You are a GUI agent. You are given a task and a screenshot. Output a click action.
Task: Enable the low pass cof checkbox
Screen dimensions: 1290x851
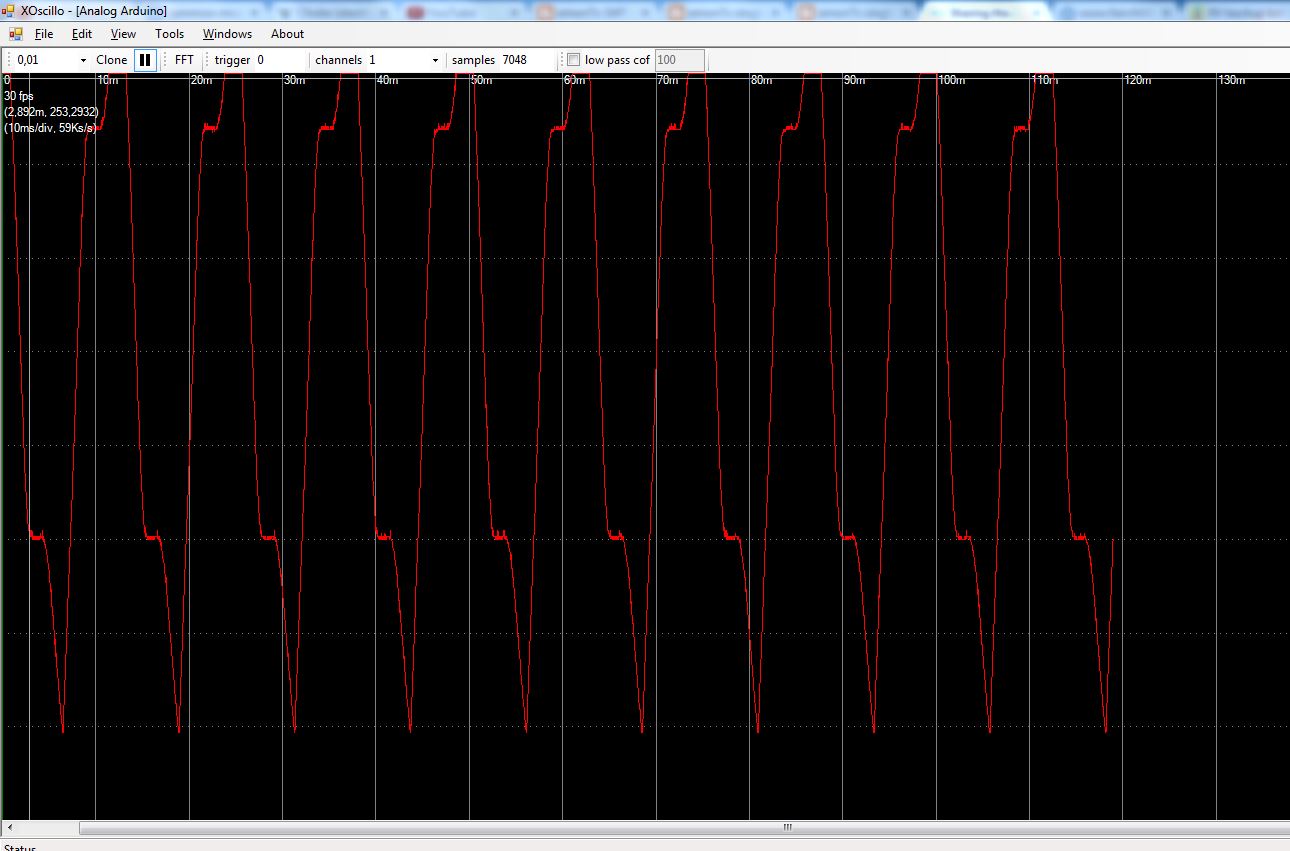(573, 60)
